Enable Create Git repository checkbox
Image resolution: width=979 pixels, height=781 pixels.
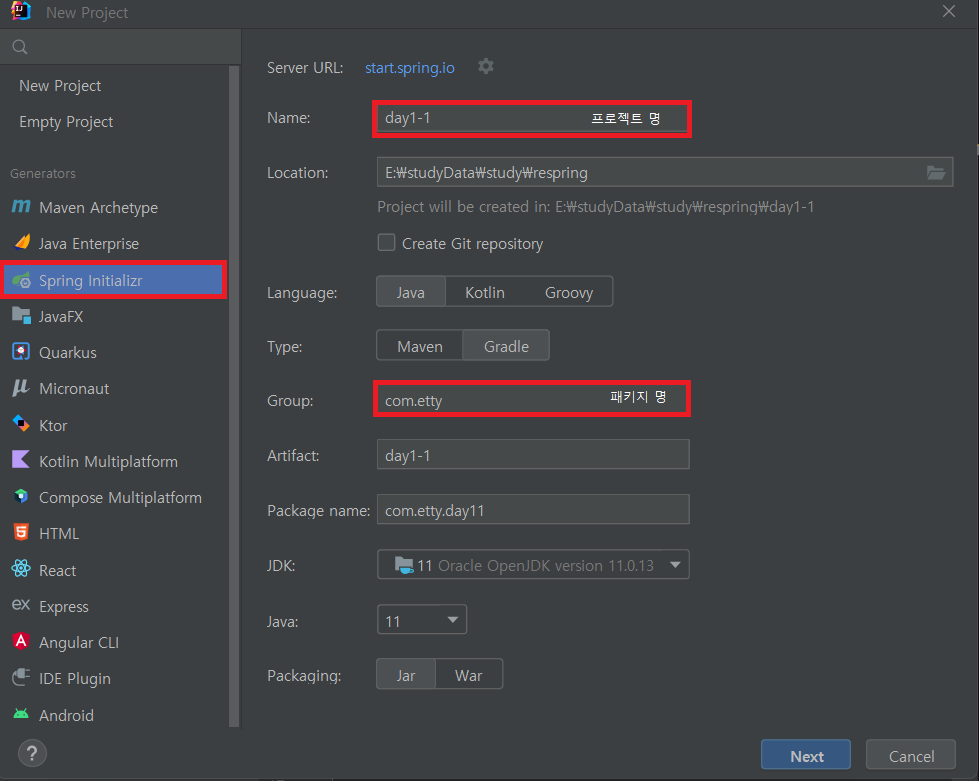386,242
